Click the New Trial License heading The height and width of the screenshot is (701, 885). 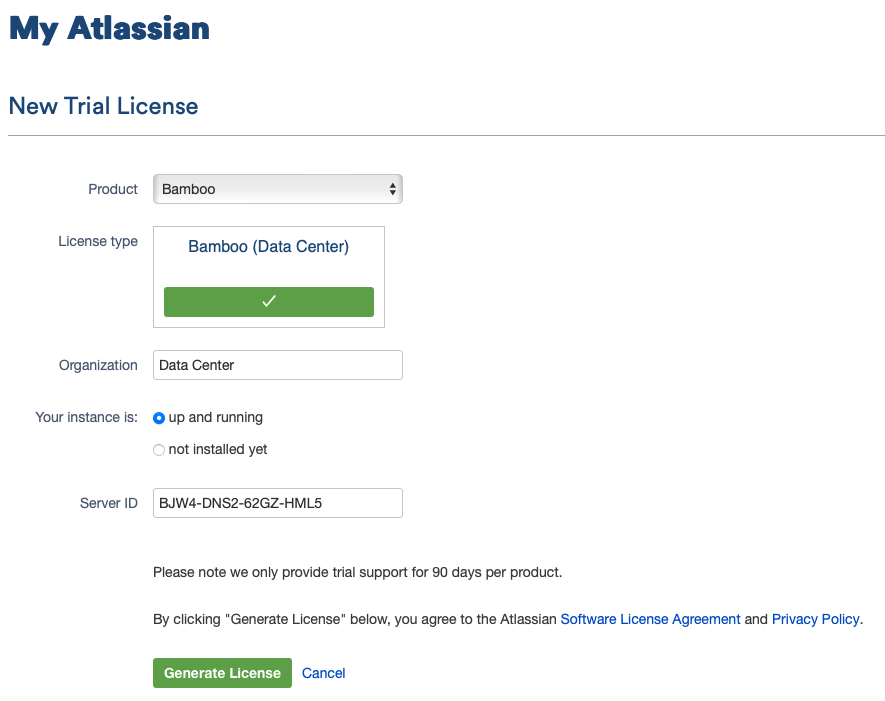tap(103, 106)
